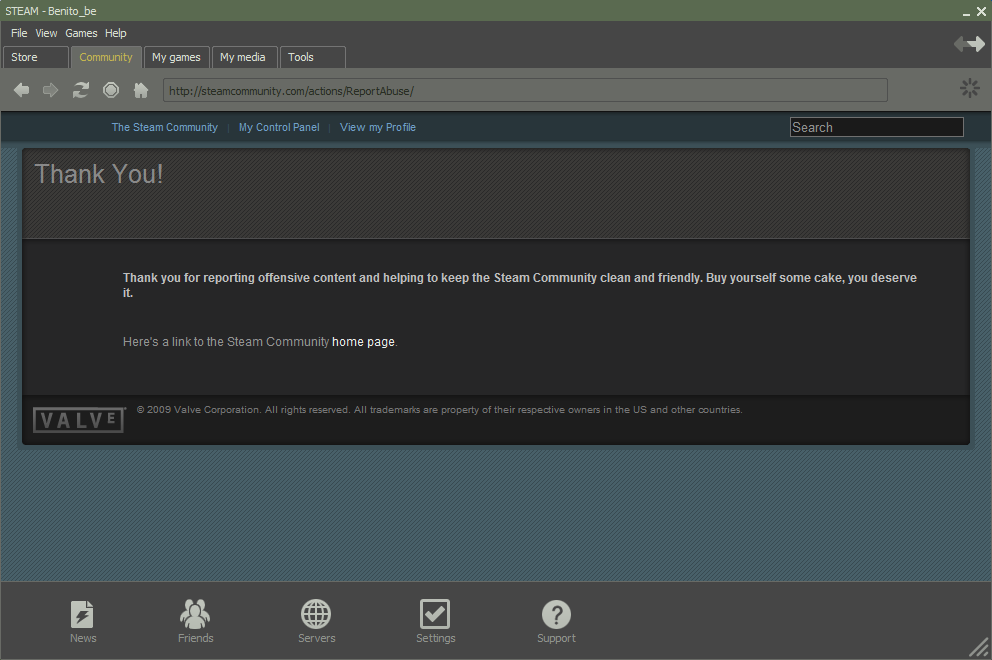Click the Search box in community header

pos(876,127)
